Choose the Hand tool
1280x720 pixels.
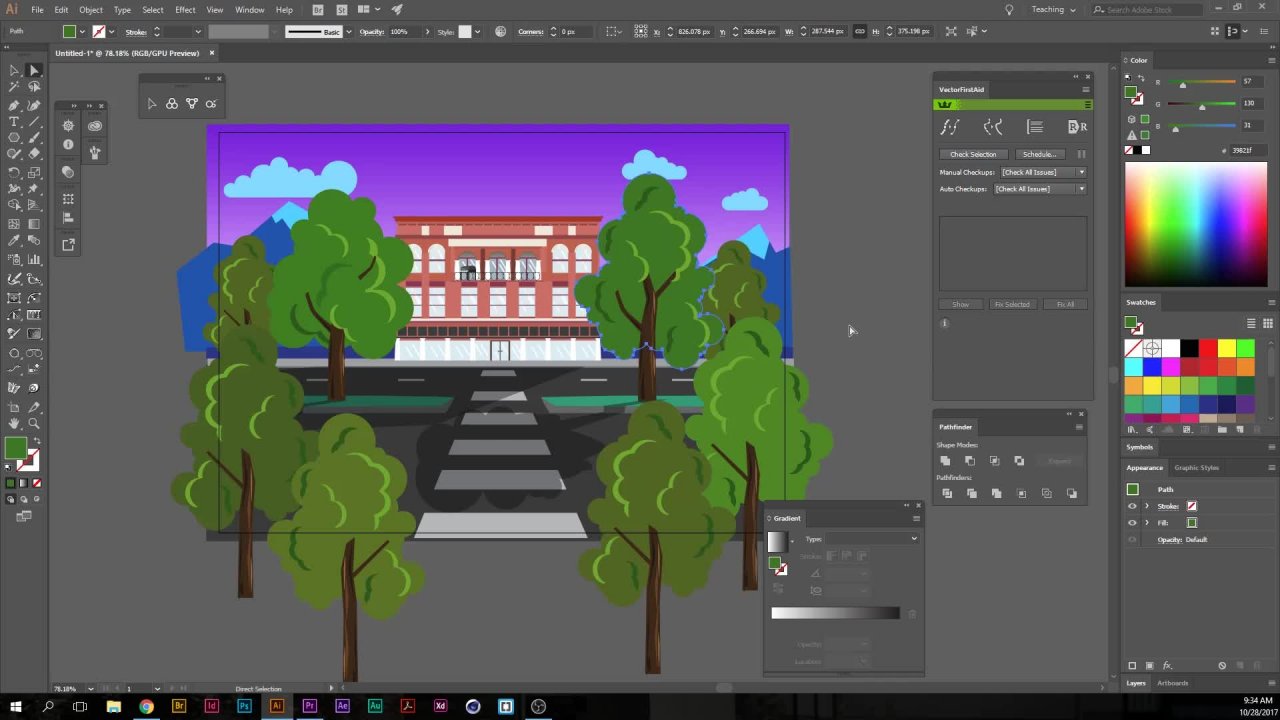pyautogui.click(x=14, y=424)
